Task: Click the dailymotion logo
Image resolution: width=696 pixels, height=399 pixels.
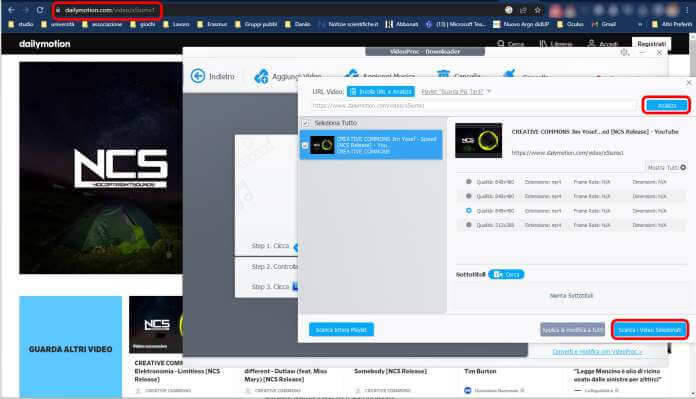Action: [44, 44]
